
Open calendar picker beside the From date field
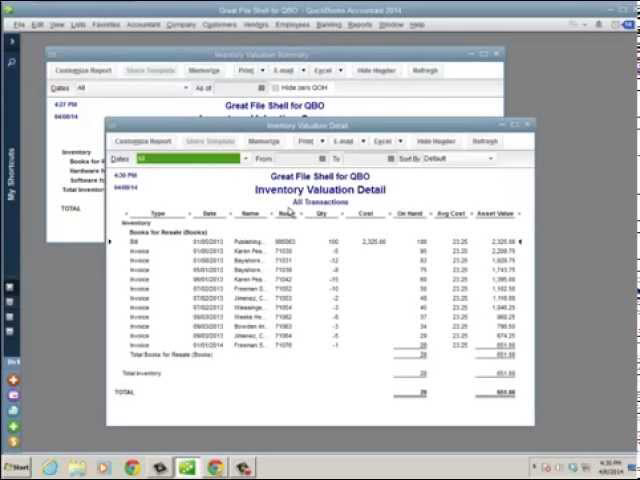pyautogui.click(x=322, y=159)
